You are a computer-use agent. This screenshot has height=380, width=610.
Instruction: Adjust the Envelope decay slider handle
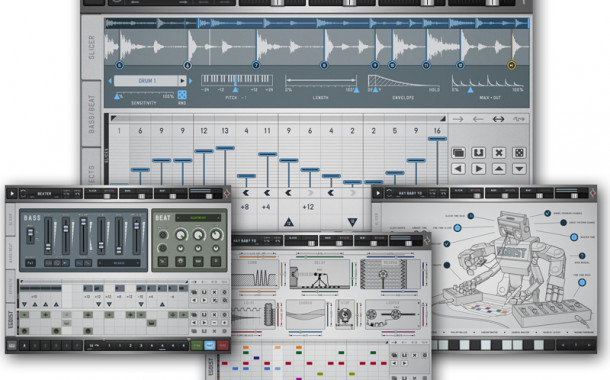[375, 90]
